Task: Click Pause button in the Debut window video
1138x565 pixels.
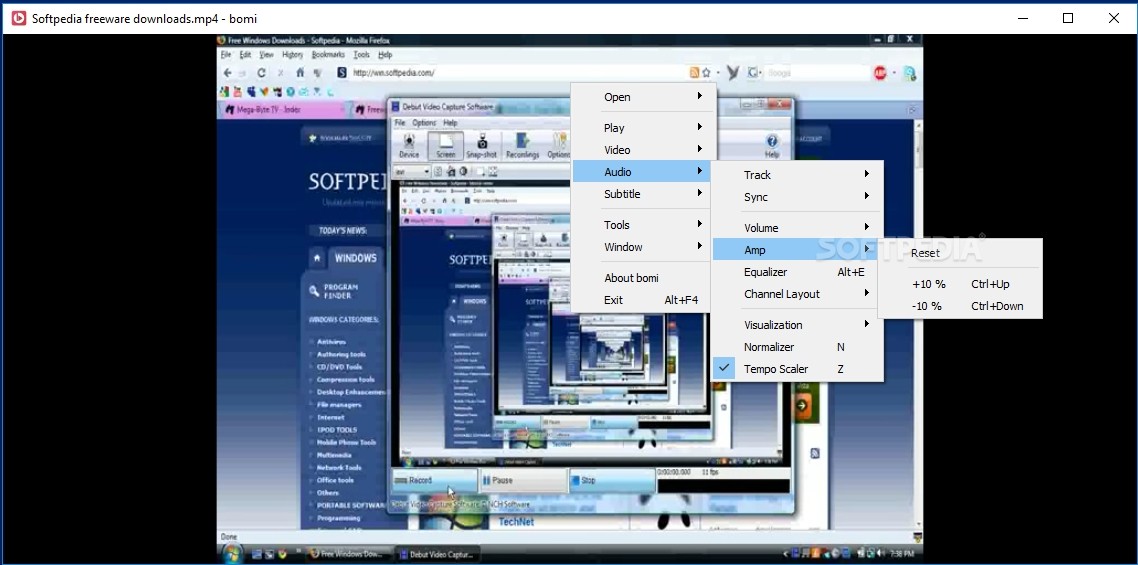Action: tap(523, 481)
